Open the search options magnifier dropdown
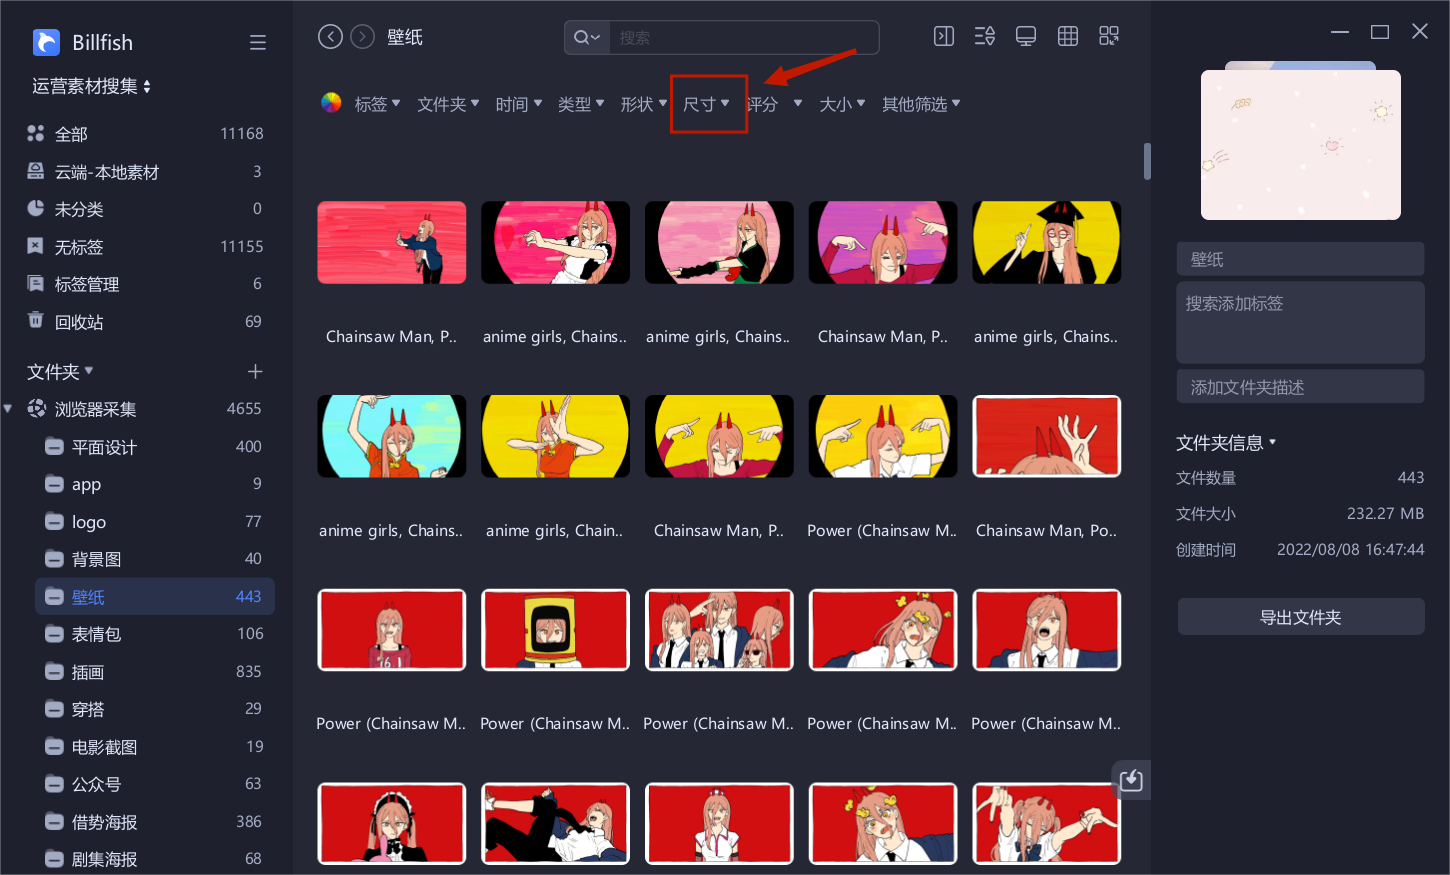 [x=586, y=38]
